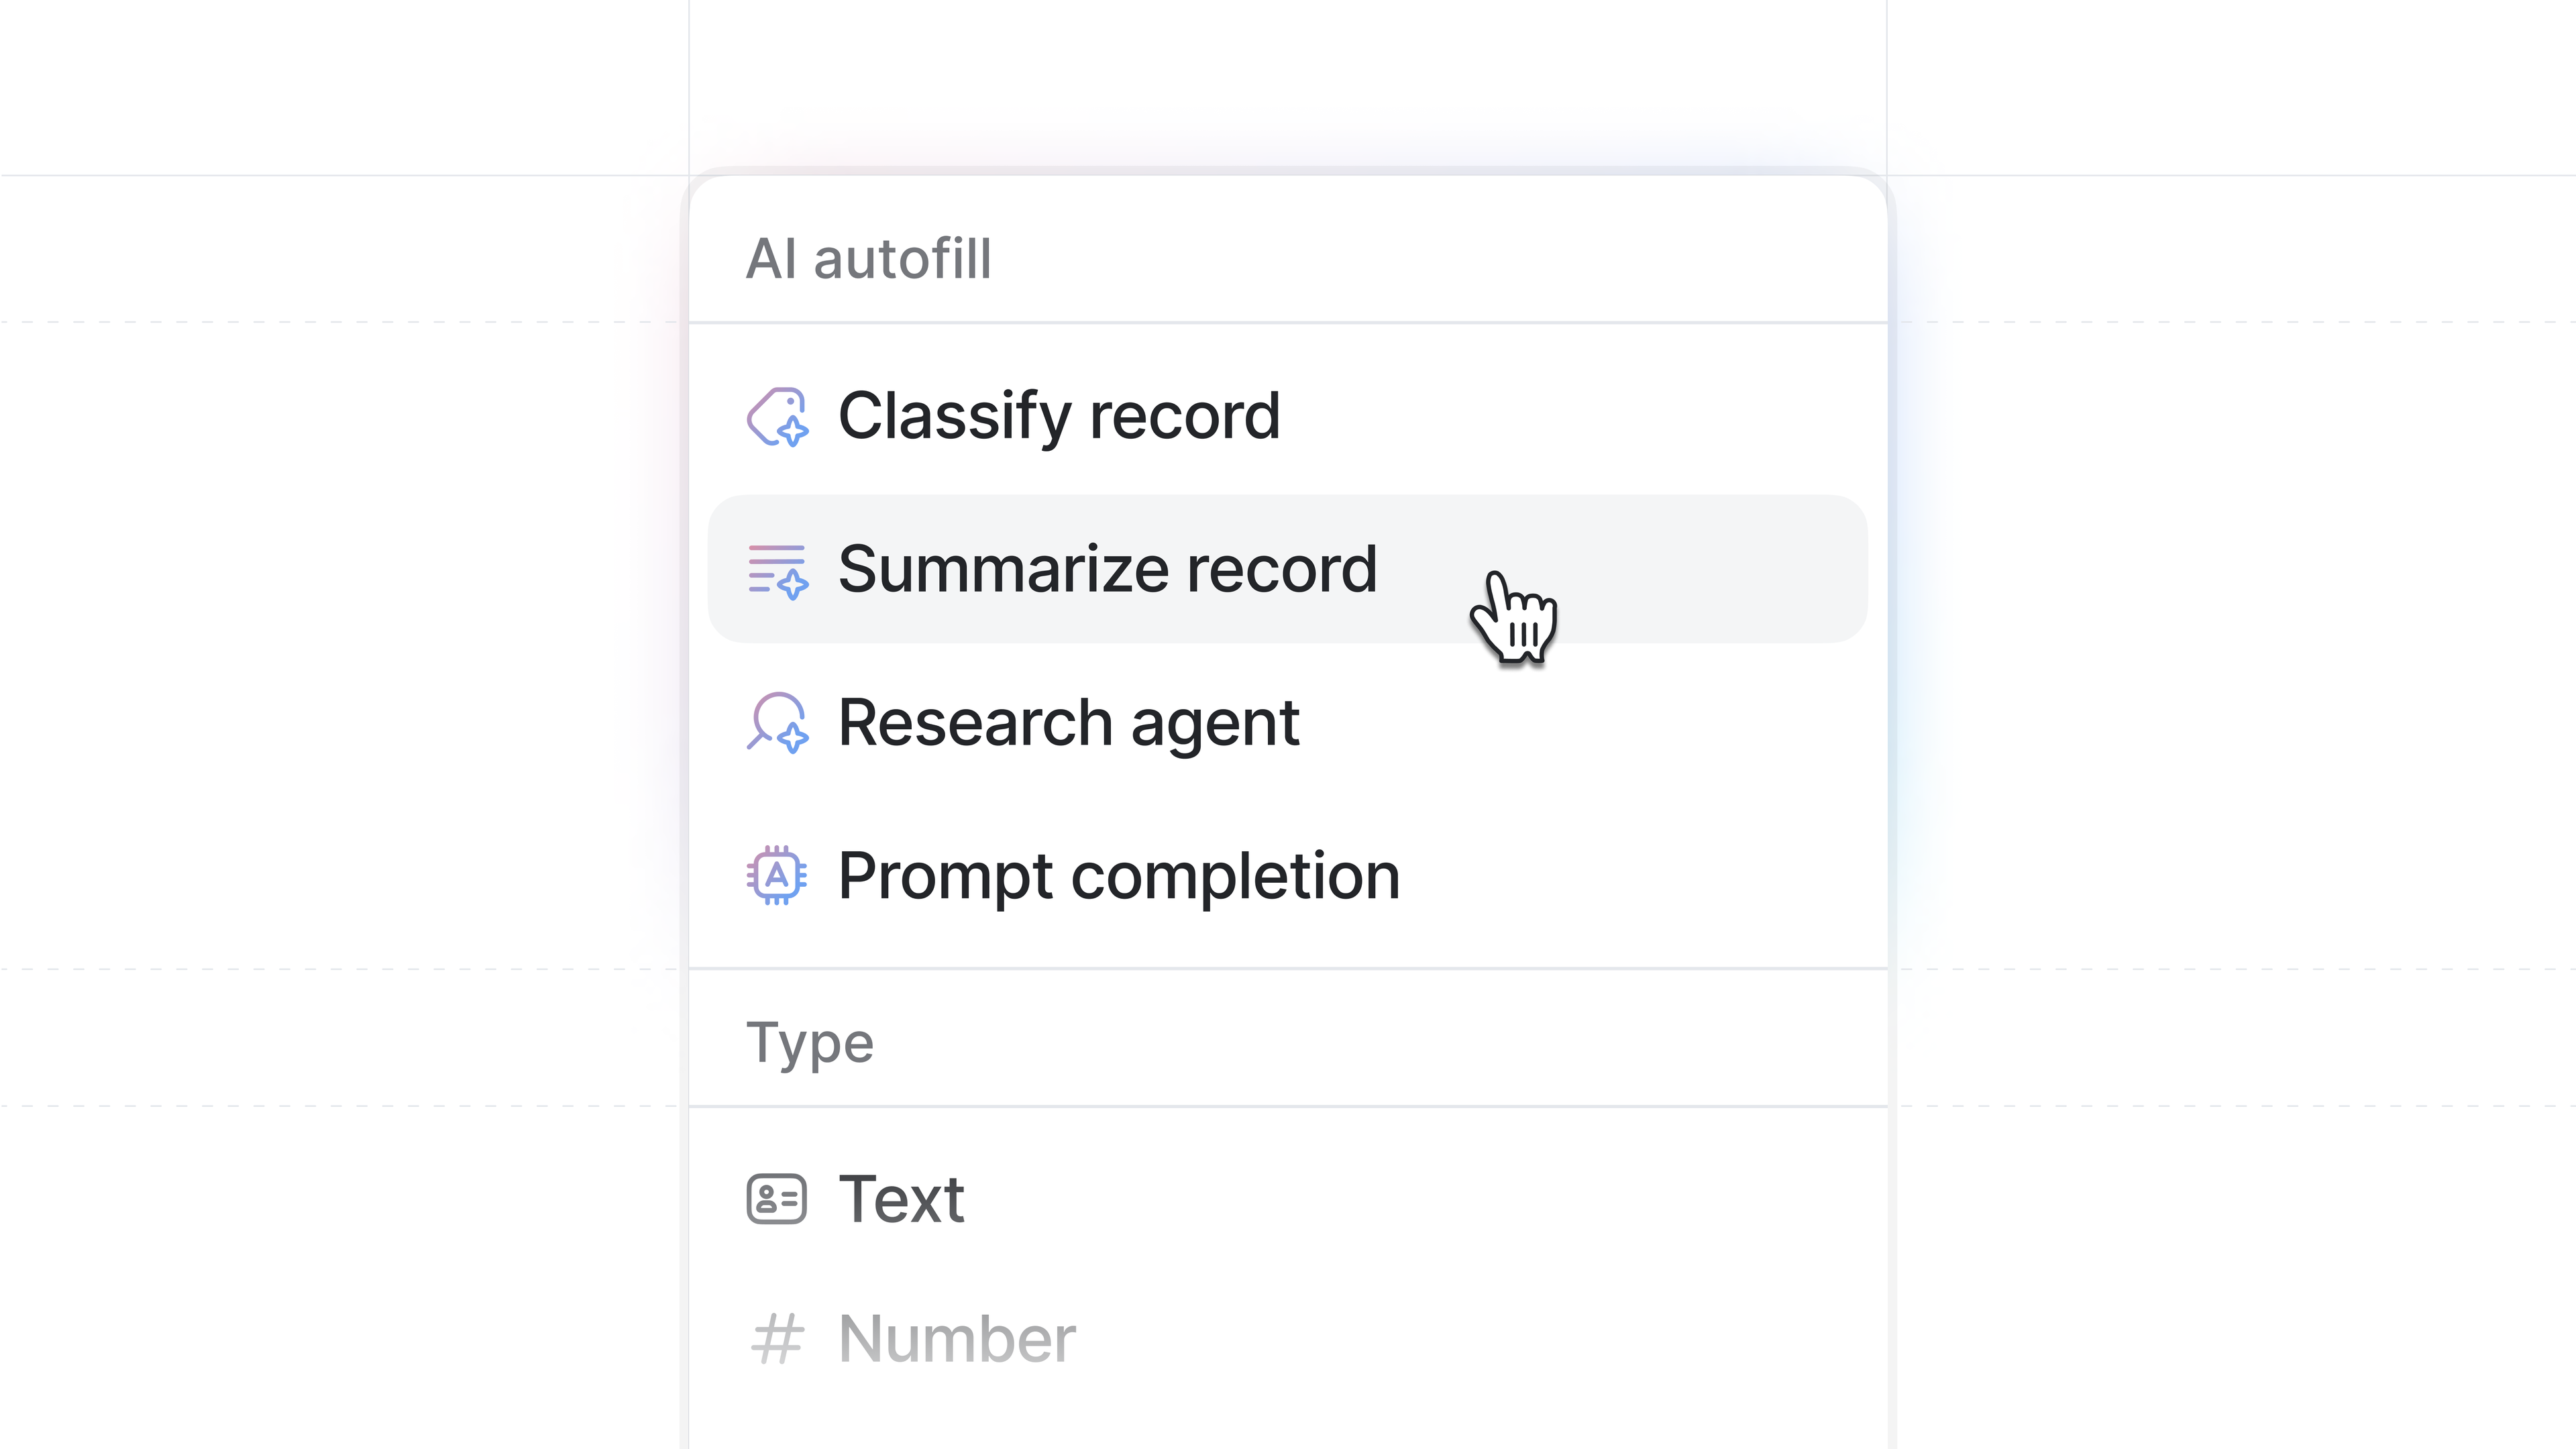Click the Text type card icon
Screen dimensions: 2576x1449
[x=777, y=1199]
